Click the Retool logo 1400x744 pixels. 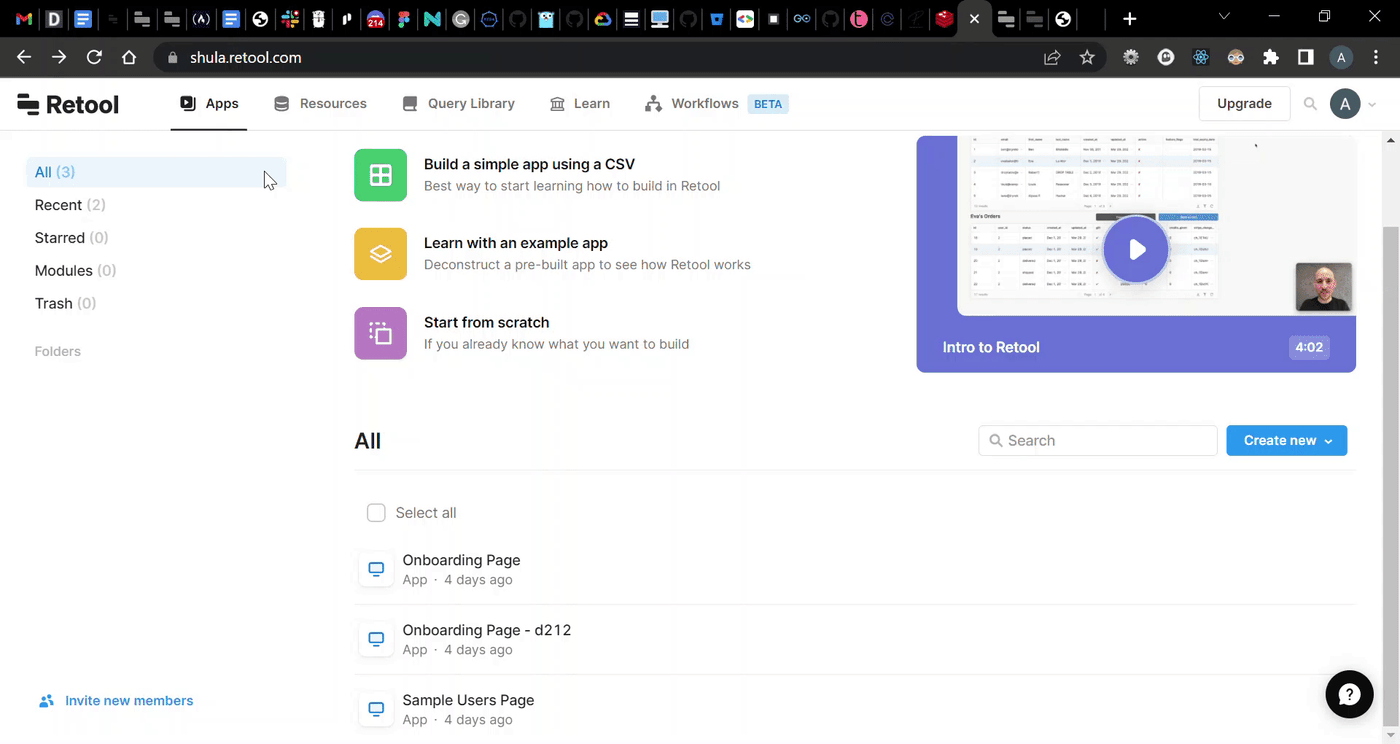[68, 104]
